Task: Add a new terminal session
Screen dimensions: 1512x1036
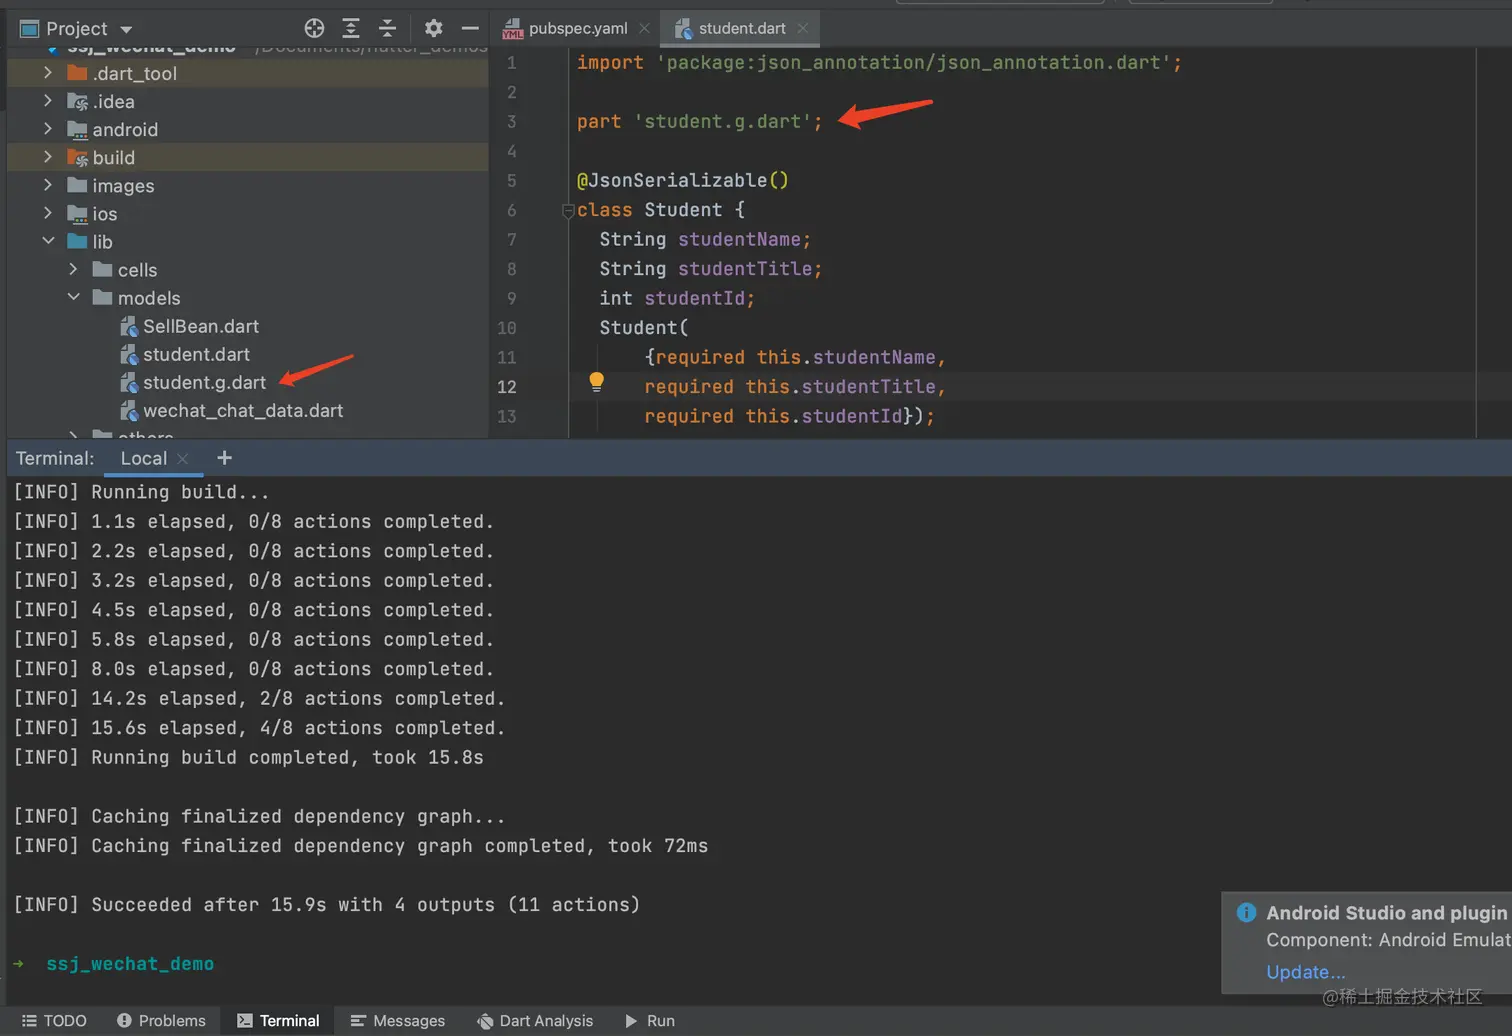Action: click(x=224, y=457)
